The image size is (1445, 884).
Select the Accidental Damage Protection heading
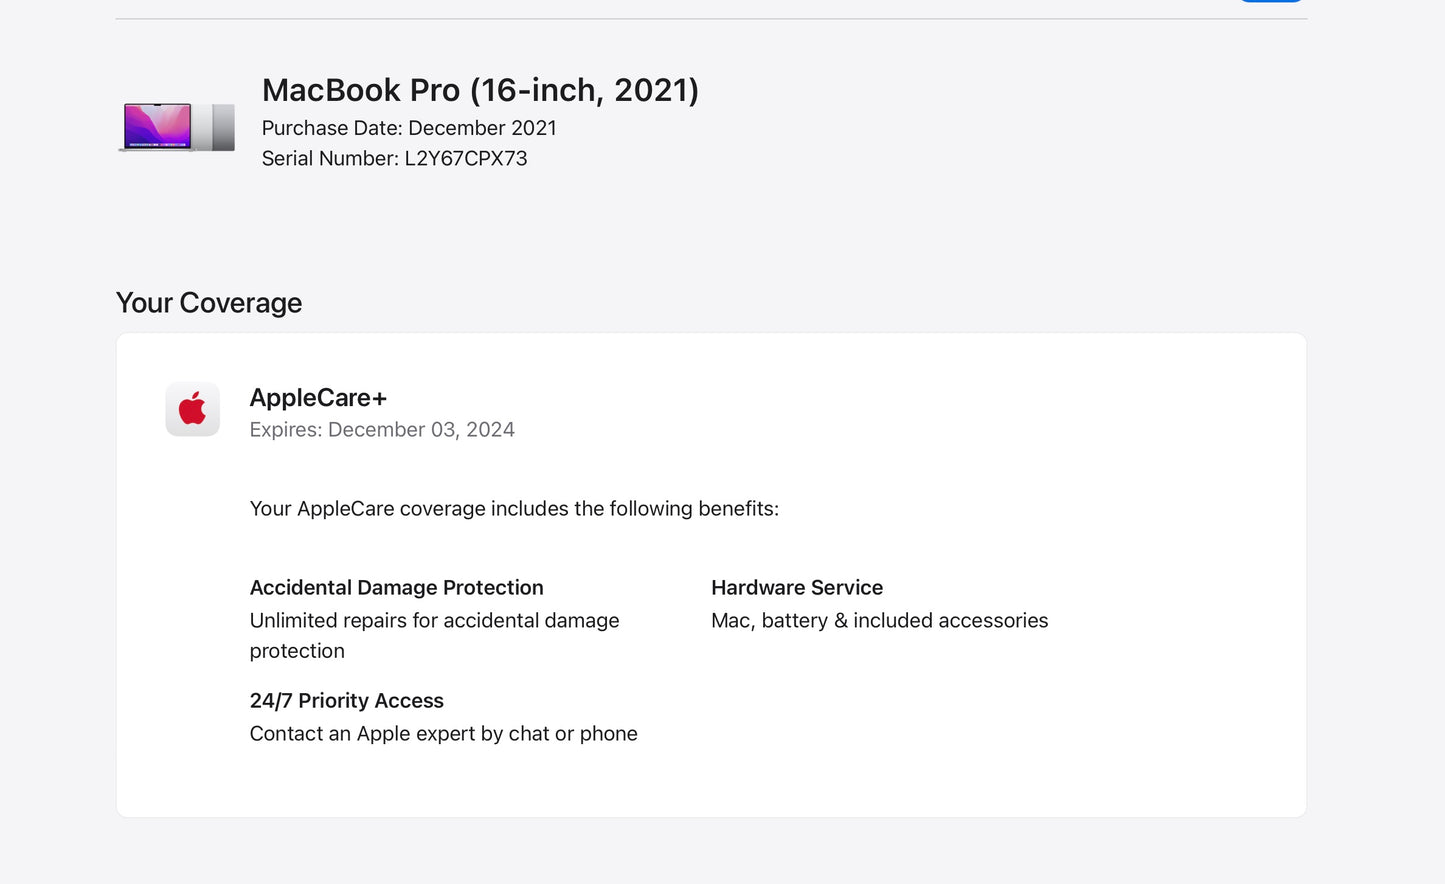[x=396, y=588]
